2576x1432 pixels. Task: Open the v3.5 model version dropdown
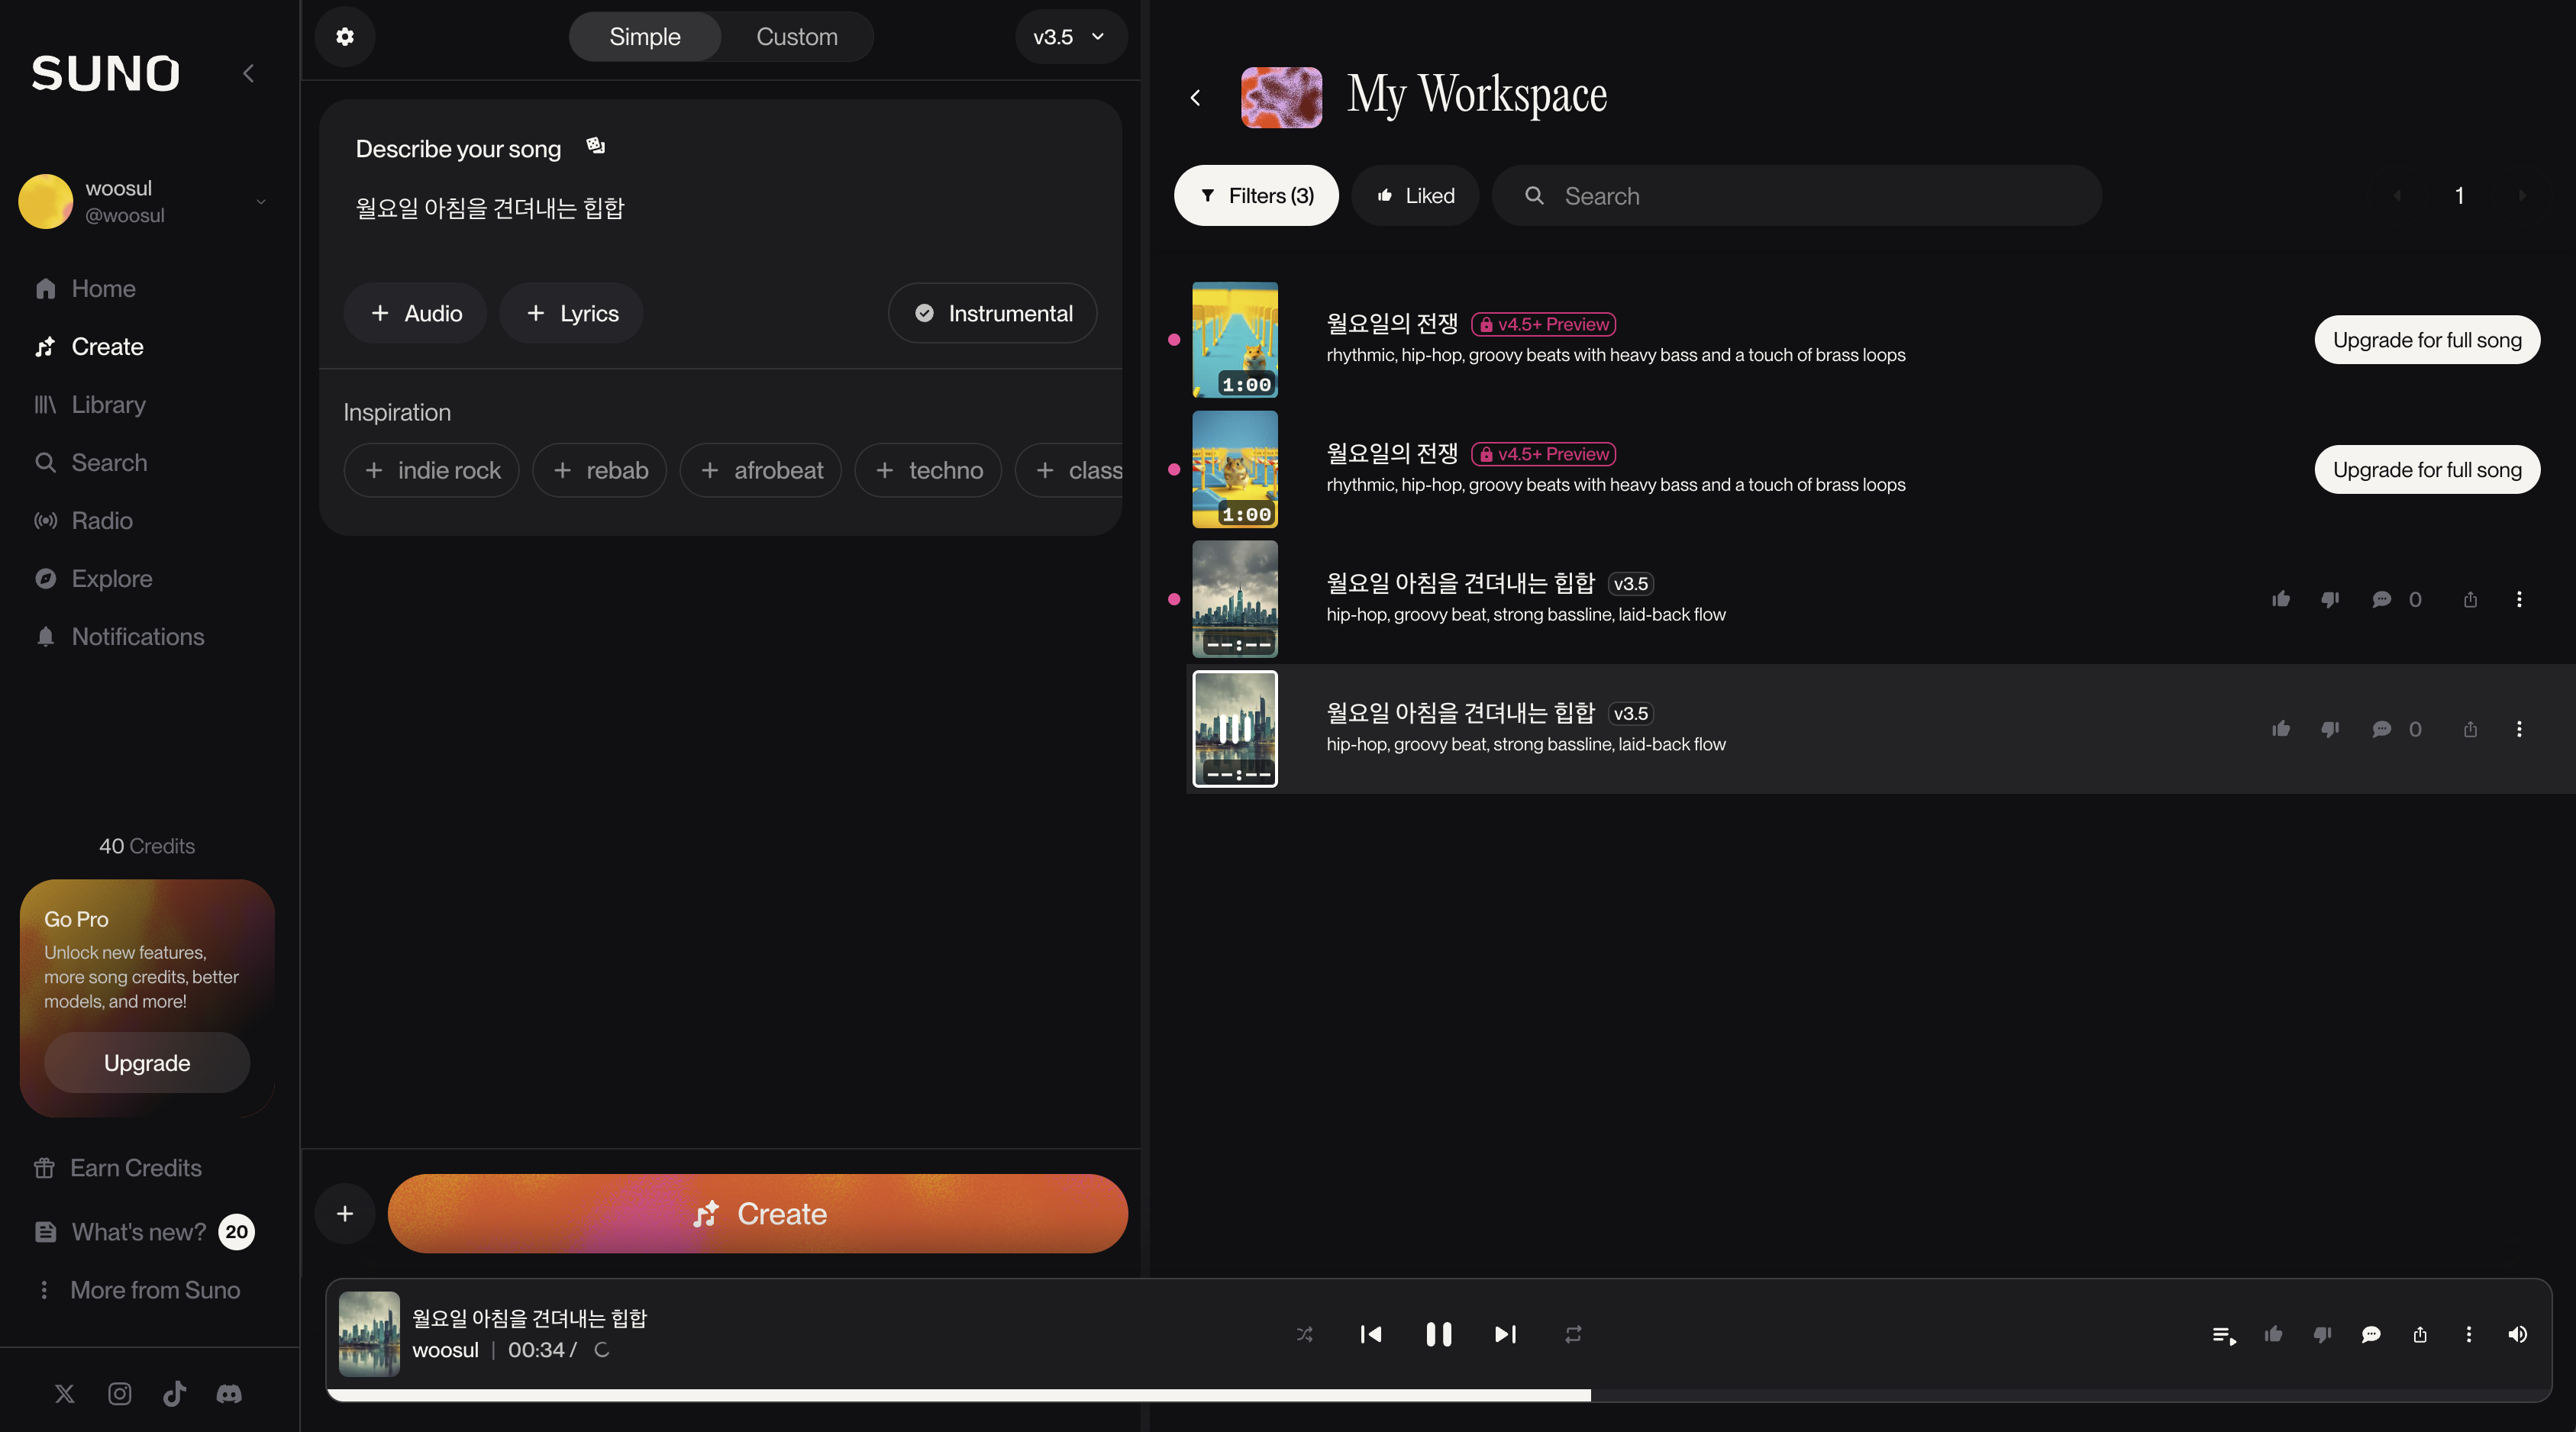pyautogui.click(x=1070, y=37)
